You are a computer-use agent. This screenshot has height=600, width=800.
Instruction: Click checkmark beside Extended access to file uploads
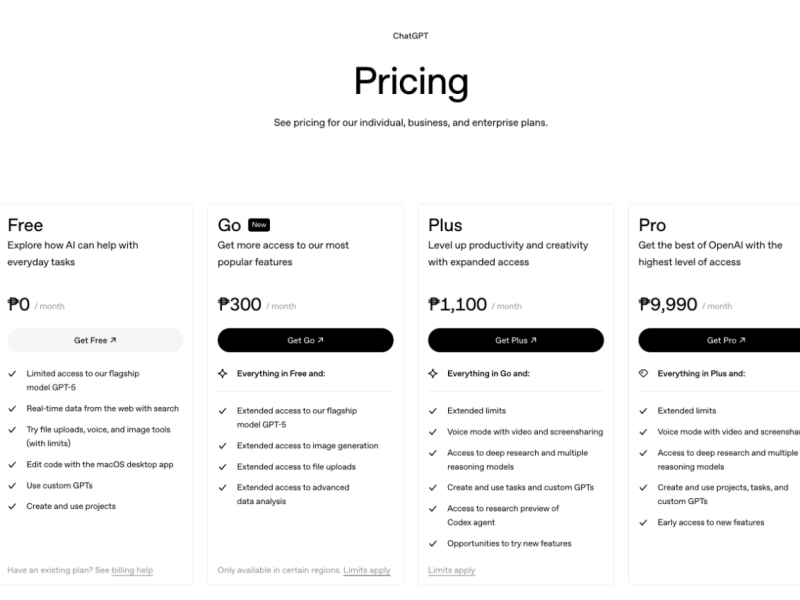pyautogui.click(x=222, y=467)
